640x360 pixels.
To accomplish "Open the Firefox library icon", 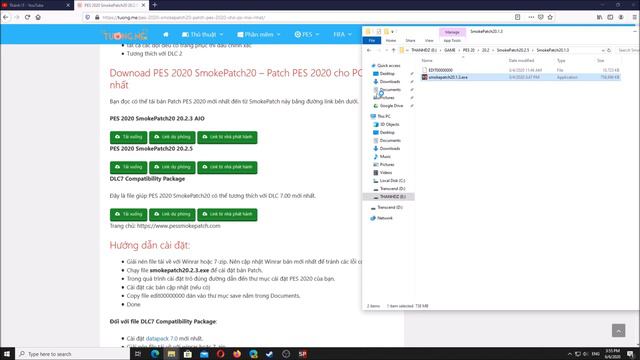I will pyautogui.click(x=599, y=17).
